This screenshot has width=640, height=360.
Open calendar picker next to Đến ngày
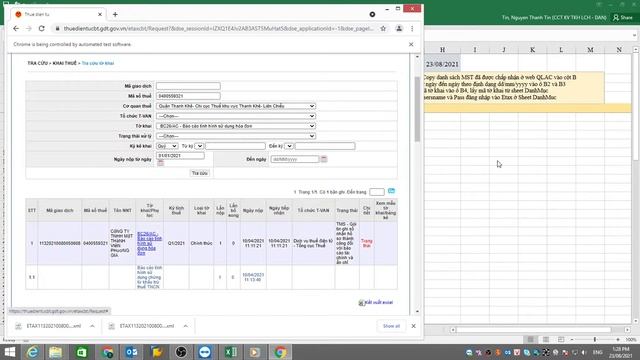point(324,159)
